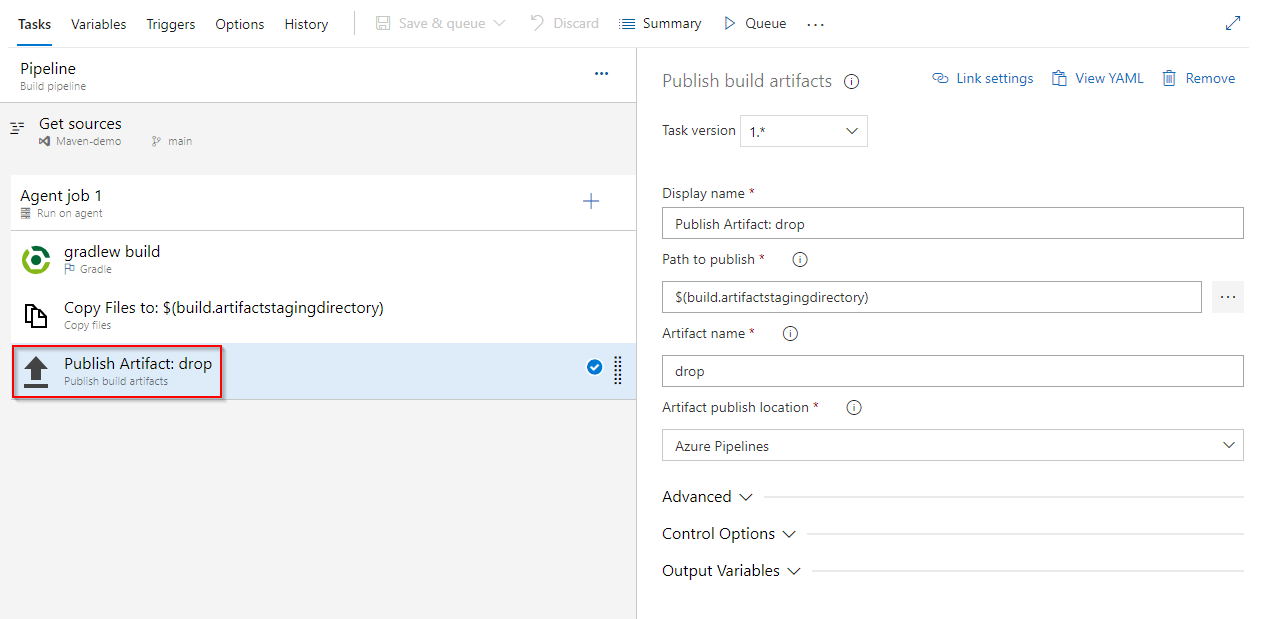Open the Artifact publish location dropdown
Viewport: 1264px width, 619px height.
click(x=952, y=444)
